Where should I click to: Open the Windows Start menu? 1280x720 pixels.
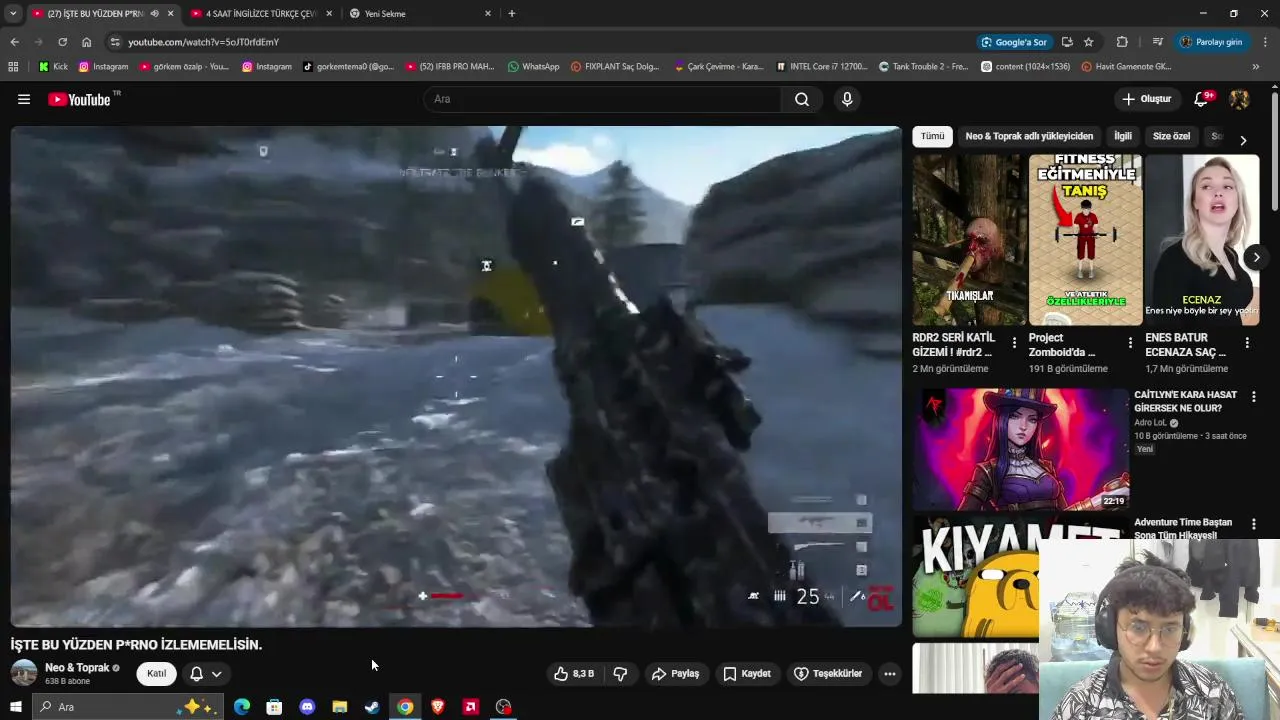coord(15,707)
